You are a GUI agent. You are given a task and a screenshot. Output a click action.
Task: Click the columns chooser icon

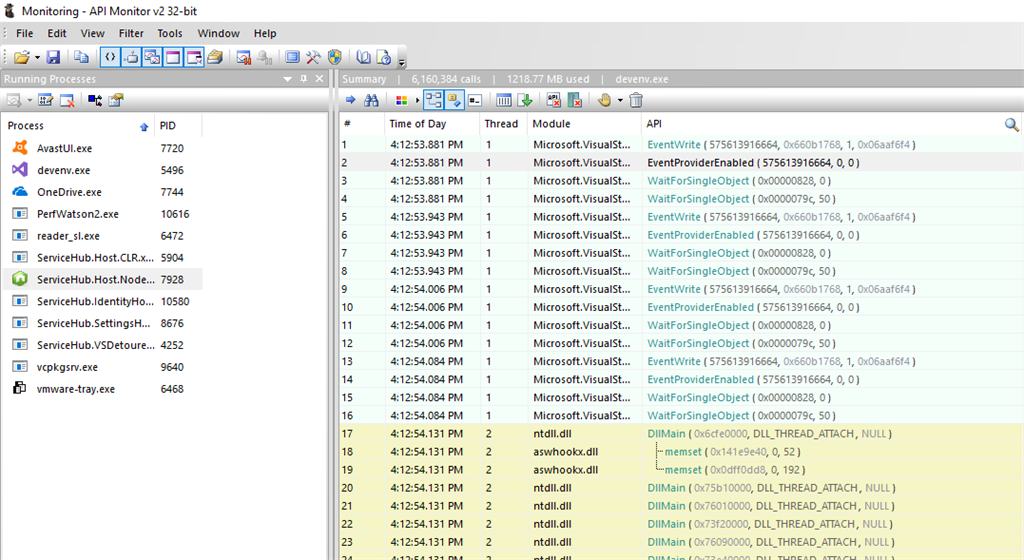point(504,101)
